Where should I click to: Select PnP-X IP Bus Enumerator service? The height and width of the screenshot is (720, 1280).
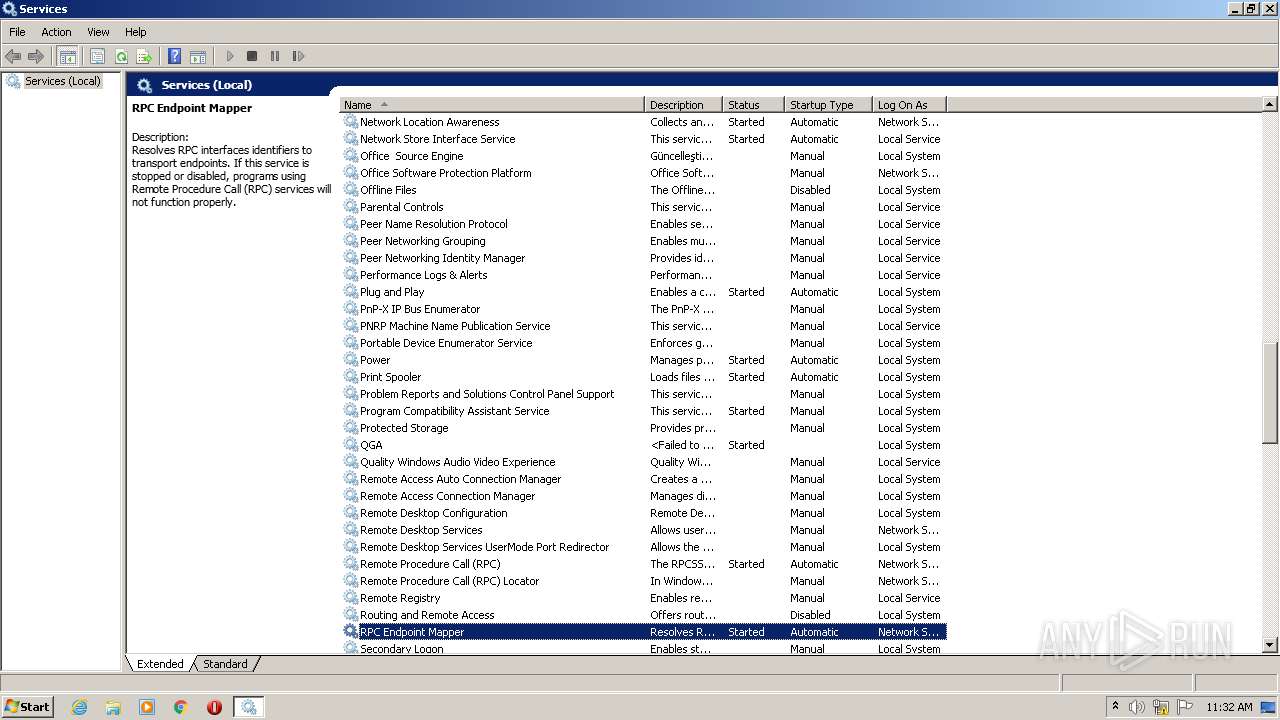click(x=643, y=309)
